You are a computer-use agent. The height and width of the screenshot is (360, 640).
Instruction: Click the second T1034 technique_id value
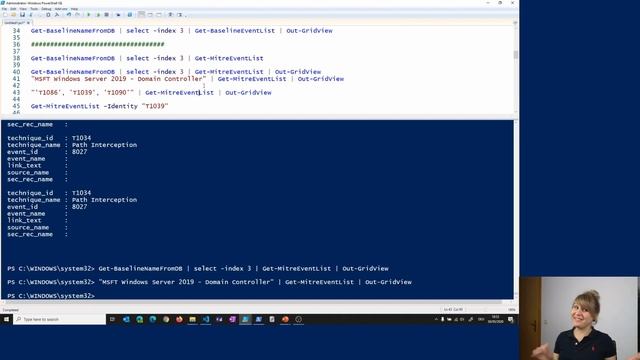point(81,193)
